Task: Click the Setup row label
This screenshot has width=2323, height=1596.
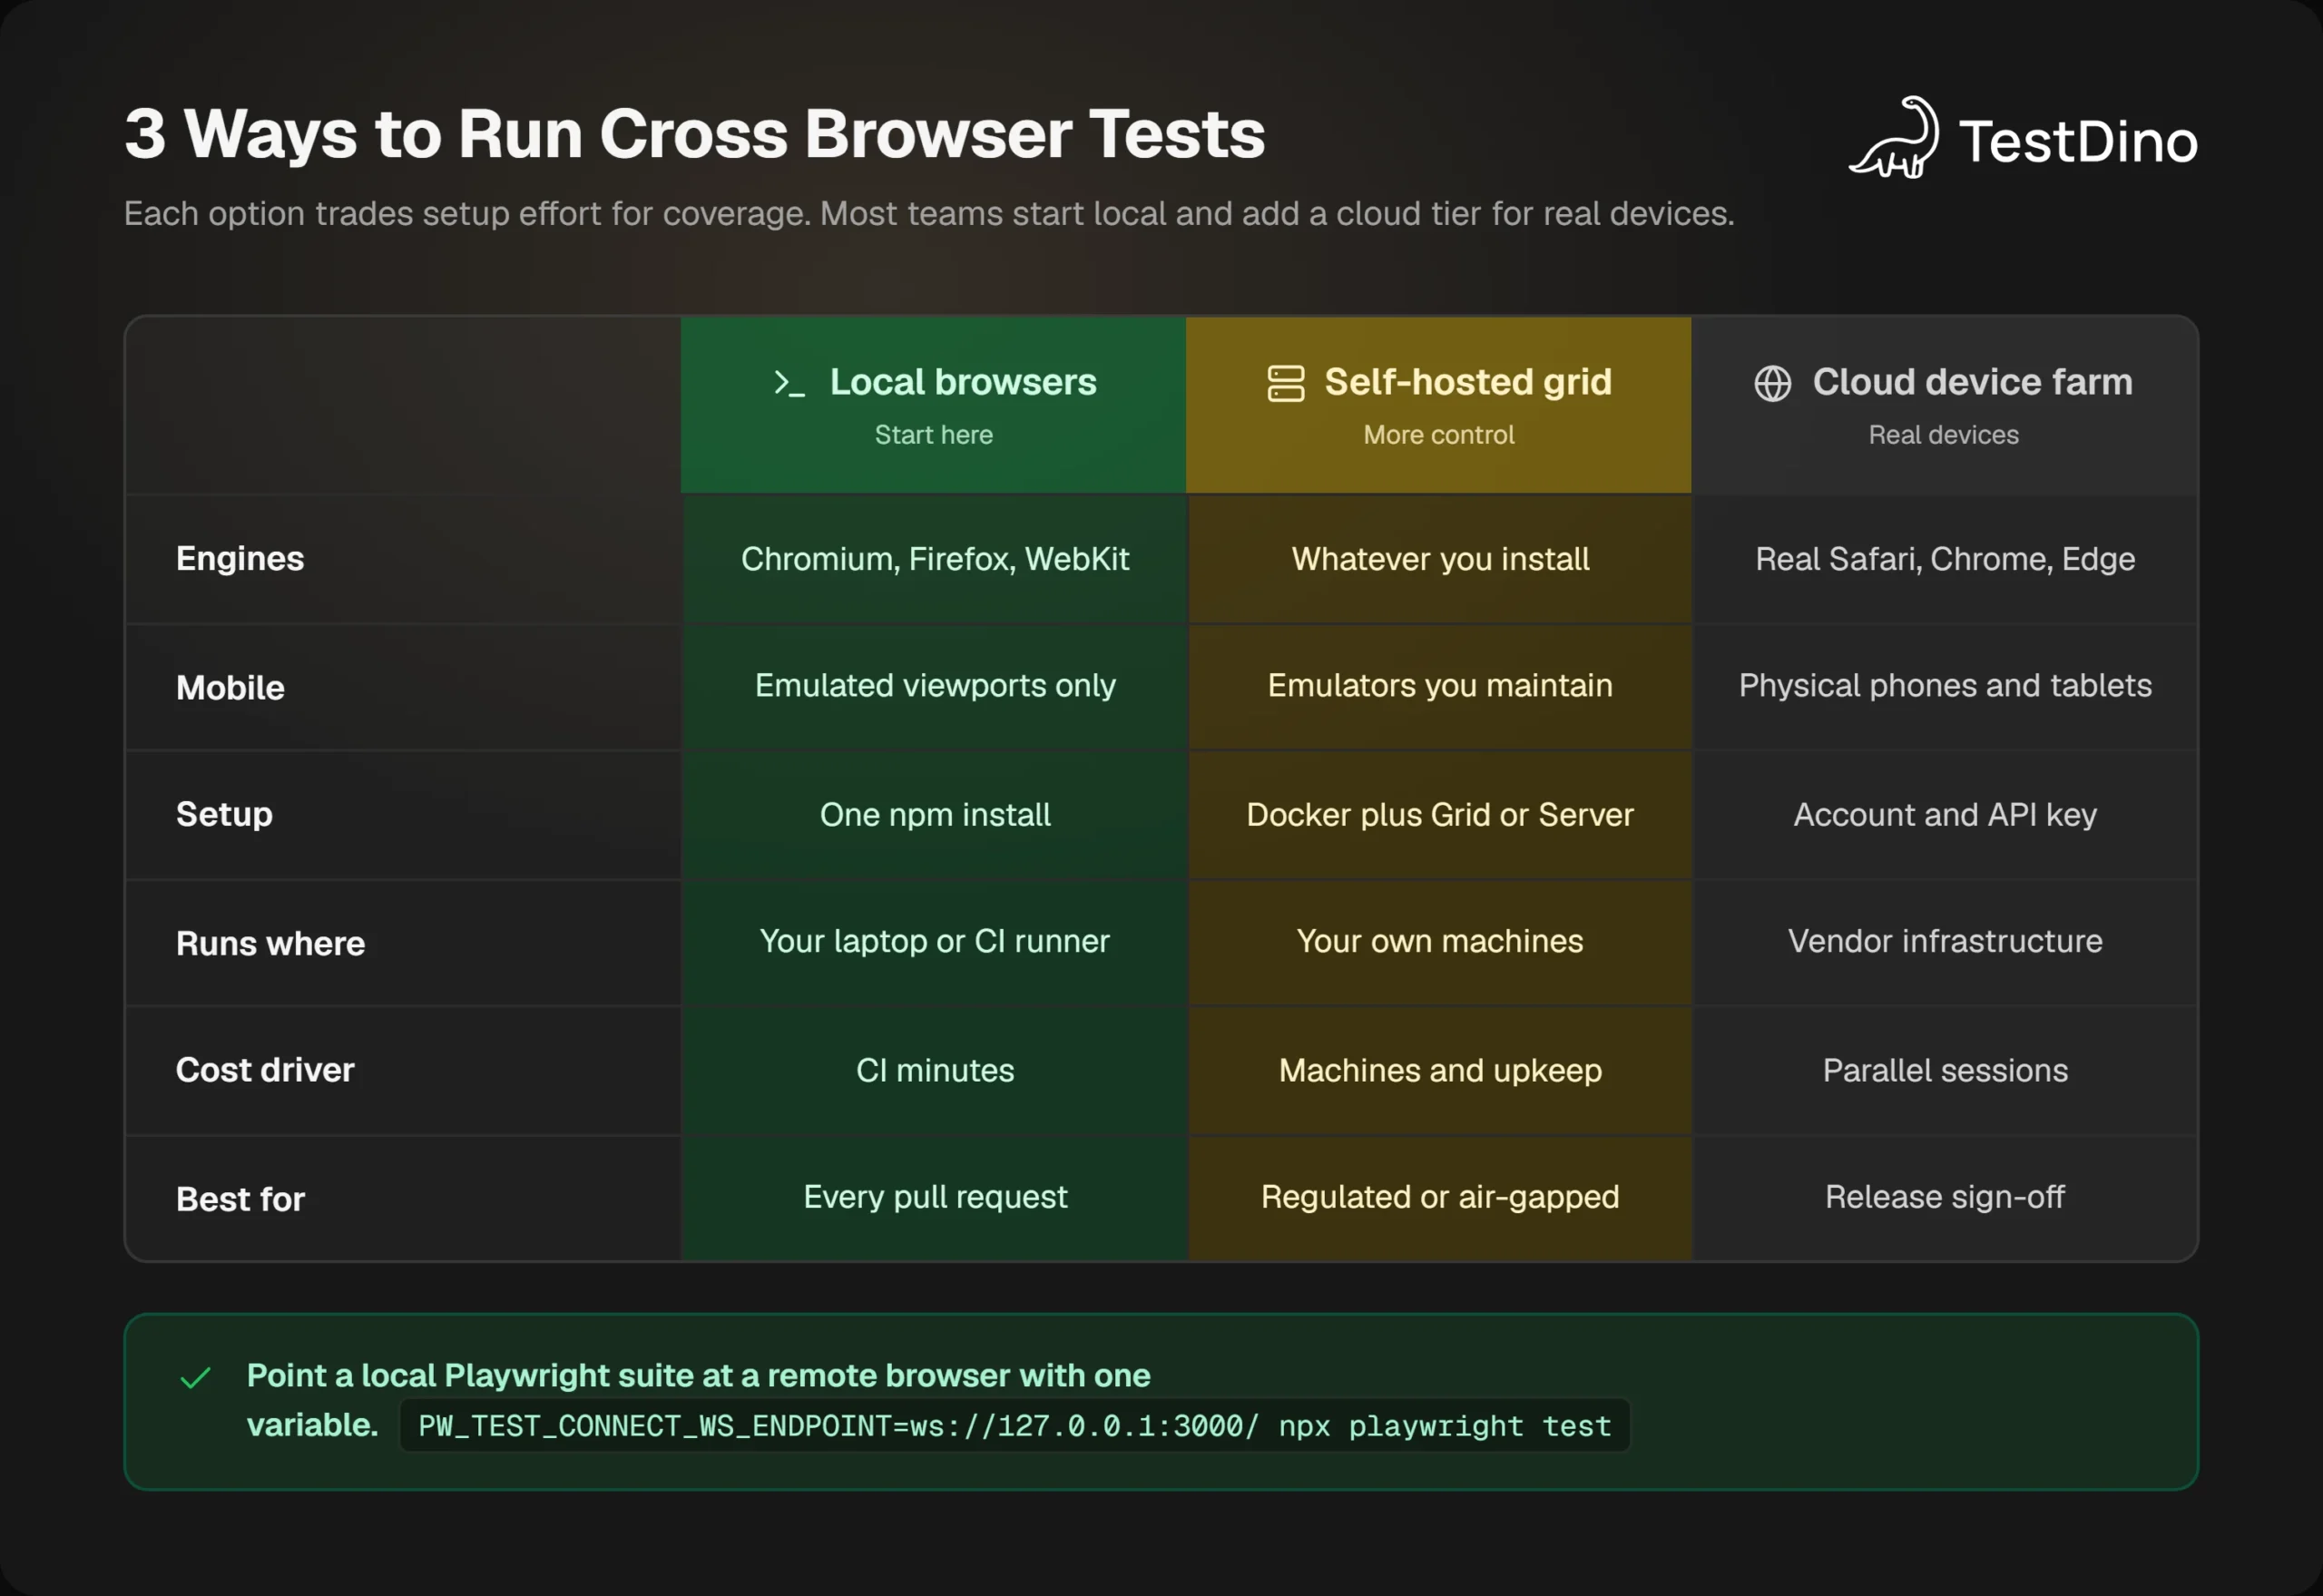Action: tap(224, 814)
